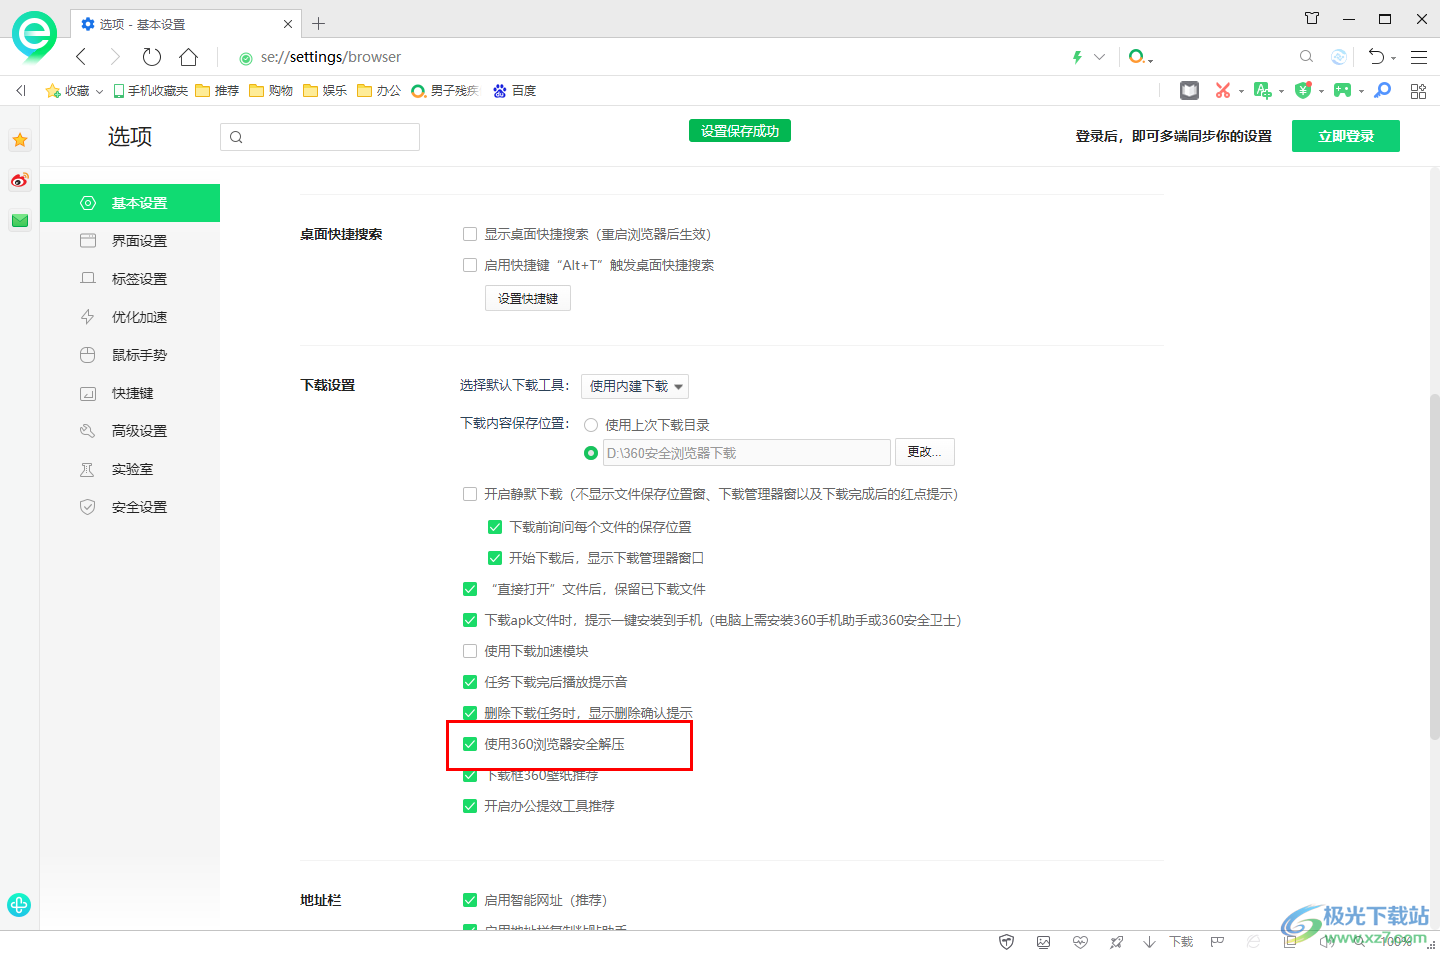Toggle 开启静默下载 checkbox
Screen dimensions: 1440x954
[x=470, y=494]
